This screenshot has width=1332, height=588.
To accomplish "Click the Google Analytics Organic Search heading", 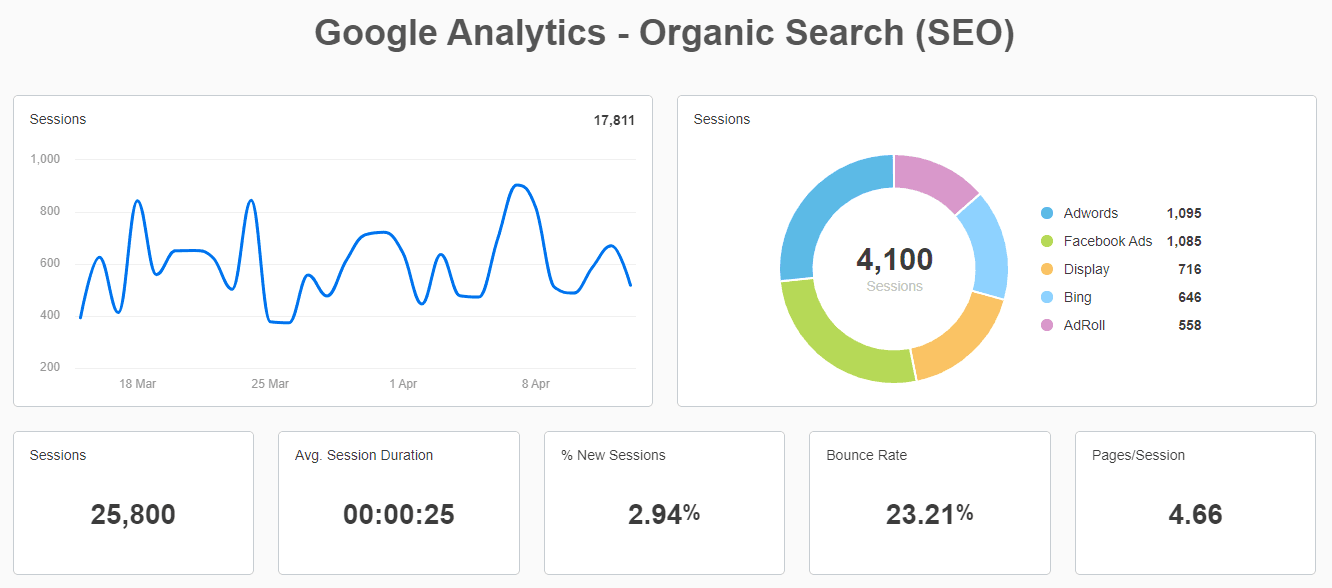I will 665,33.
